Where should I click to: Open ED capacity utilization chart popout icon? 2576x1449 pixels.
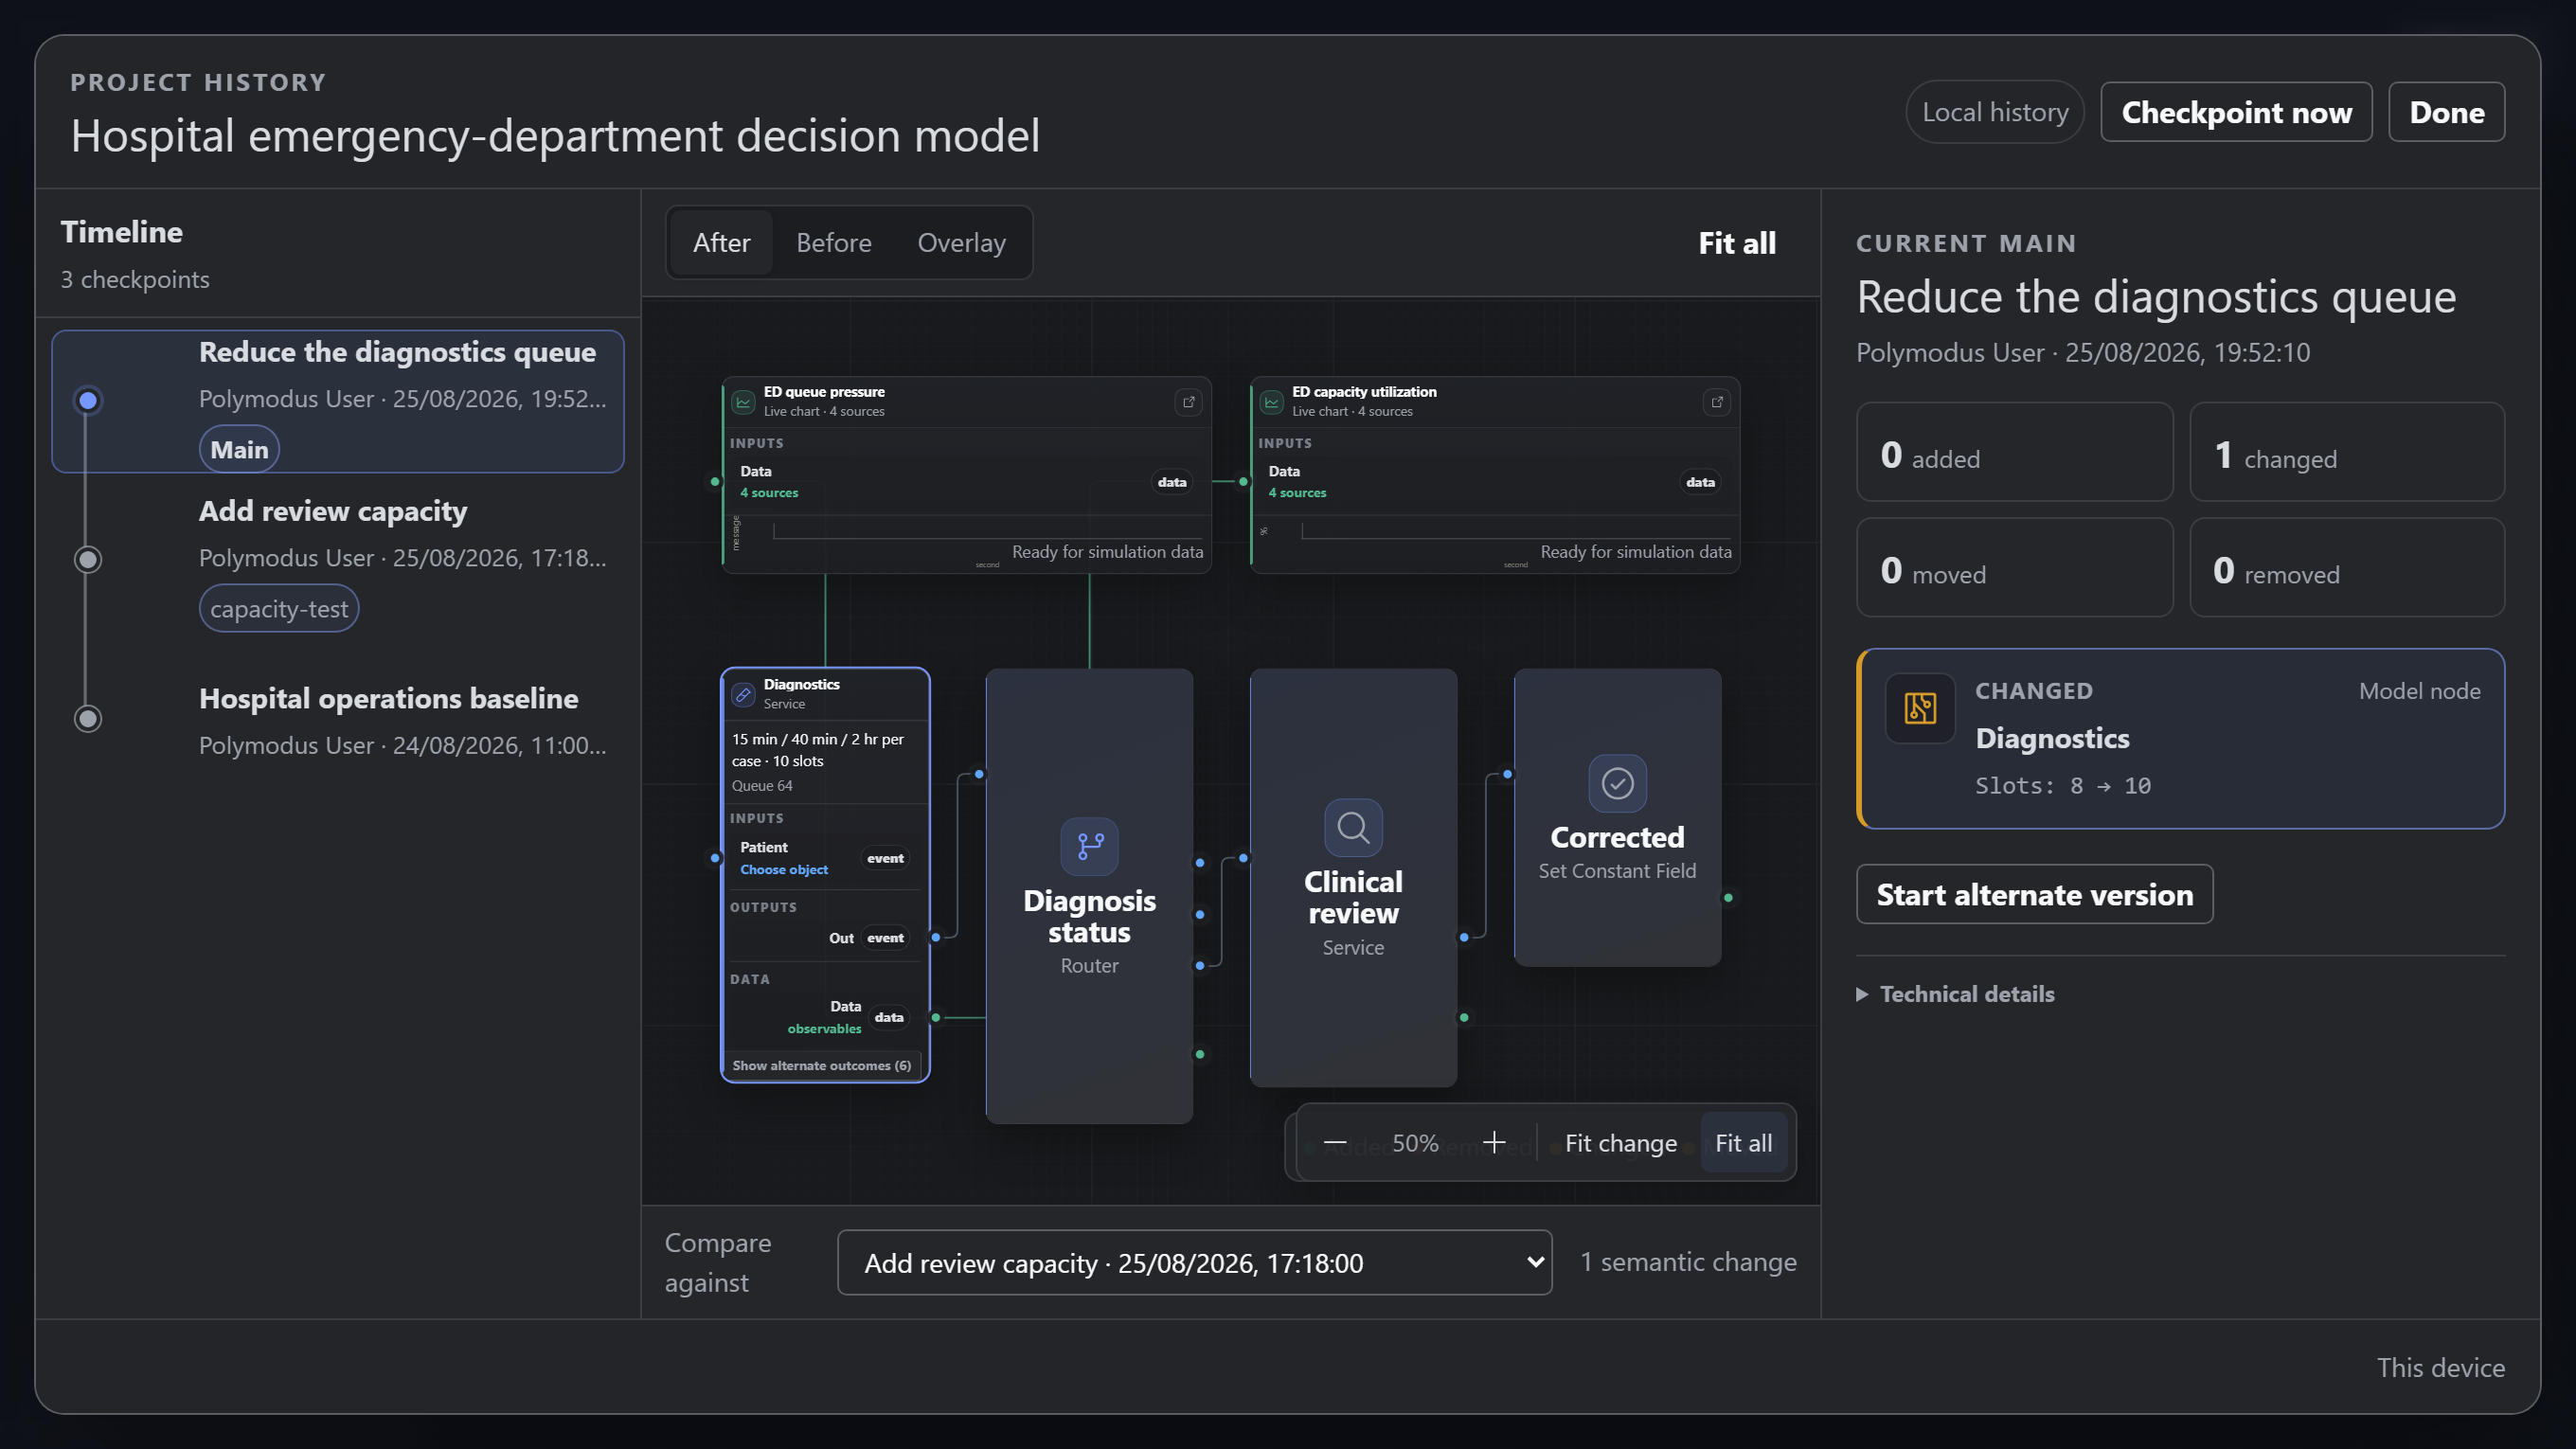point(1717,402)
